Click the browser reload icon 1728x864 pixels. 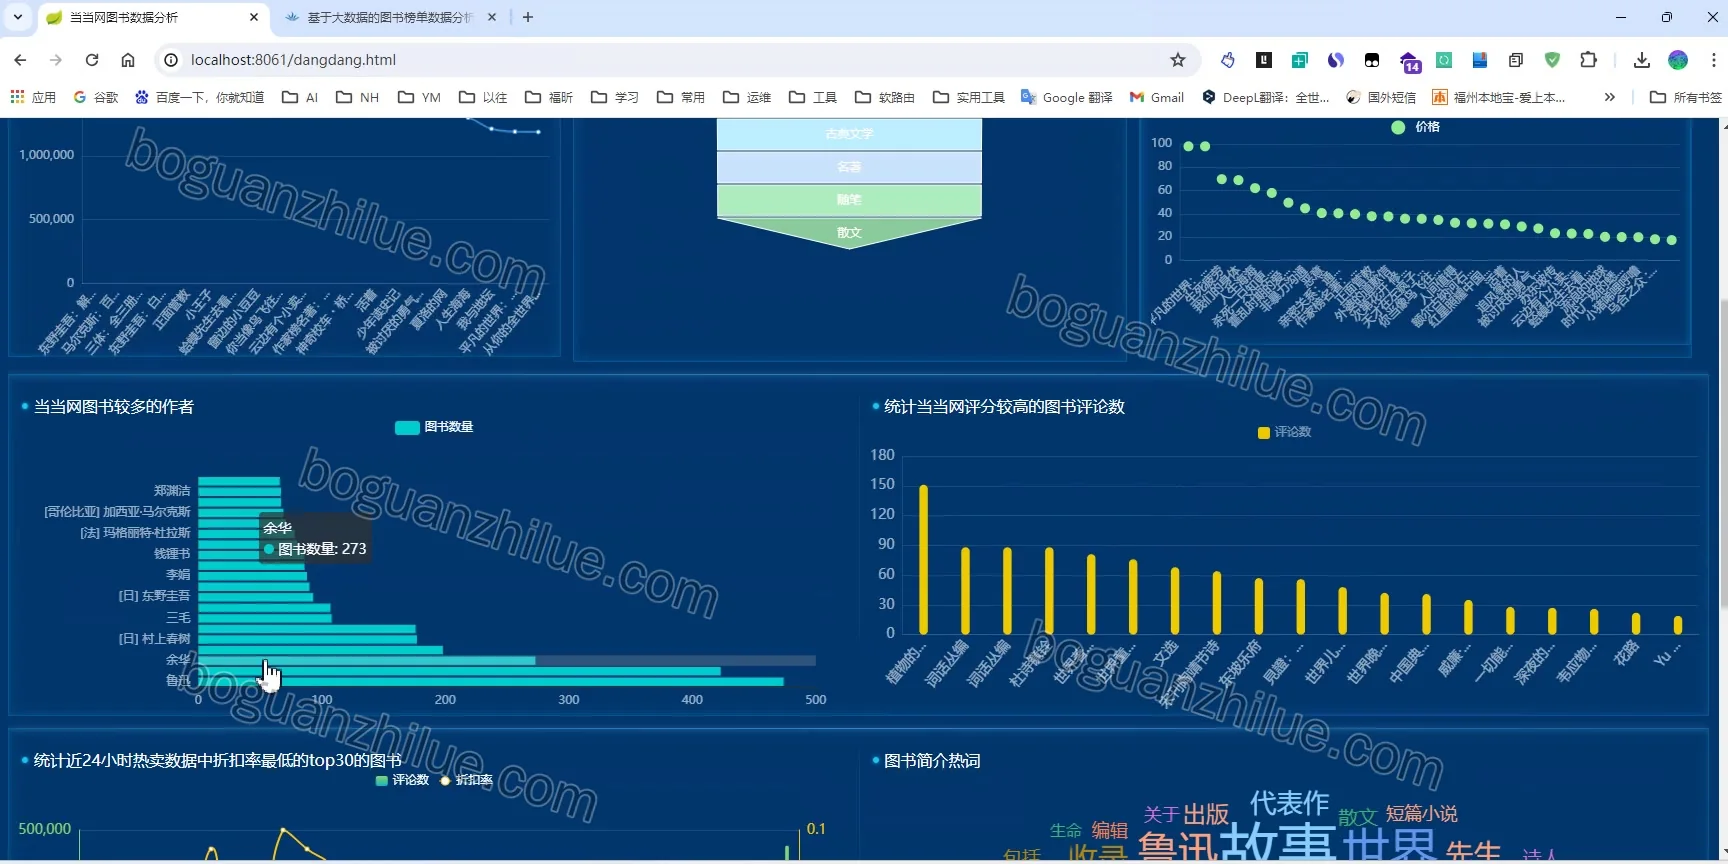click(x=92, y=60)
